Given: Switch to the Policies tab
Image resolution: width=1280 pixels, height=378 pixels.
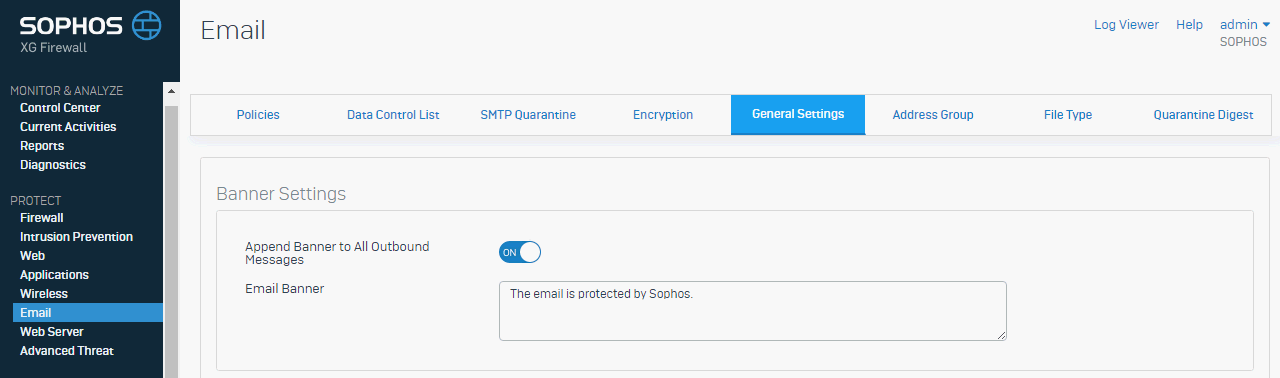Looking at the screenshot, I should tap(258, 115).
